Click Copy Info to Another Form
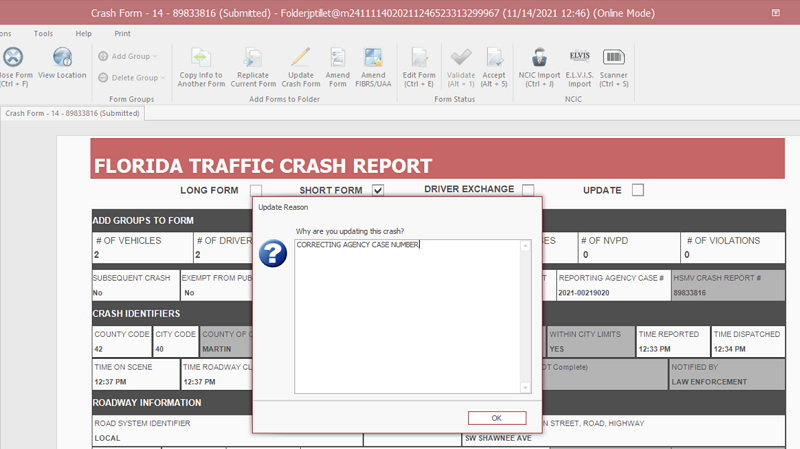 [x=200, y=58]
